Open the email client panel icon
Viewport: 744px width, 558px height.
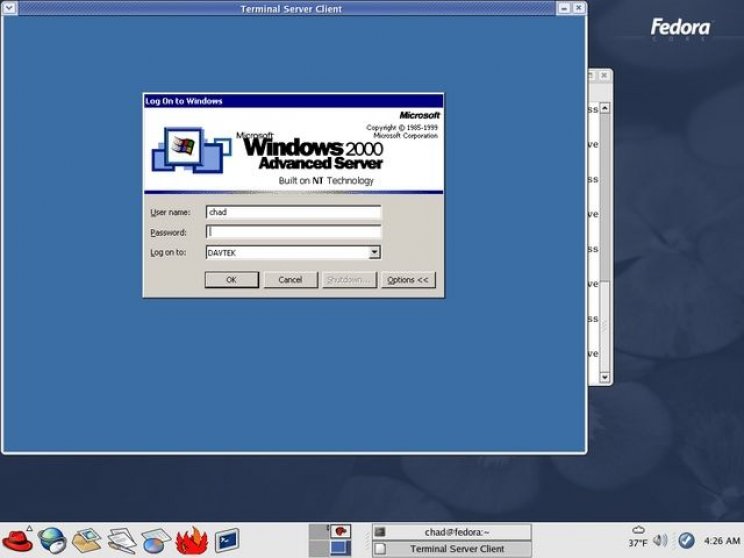click(86, 540)
